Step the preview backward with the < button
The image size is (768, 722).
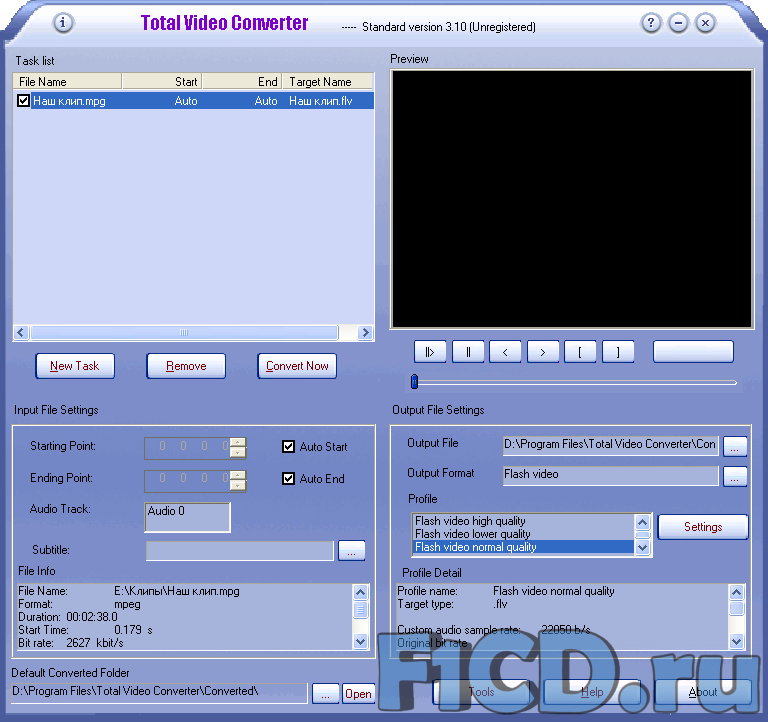tap(505, 352)
